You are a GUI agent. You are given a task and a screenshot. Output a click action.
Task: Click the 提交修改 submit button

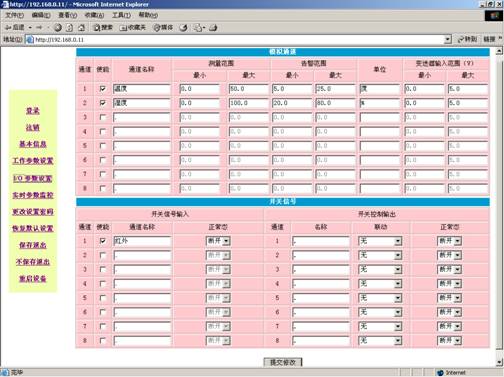point(283,362)
